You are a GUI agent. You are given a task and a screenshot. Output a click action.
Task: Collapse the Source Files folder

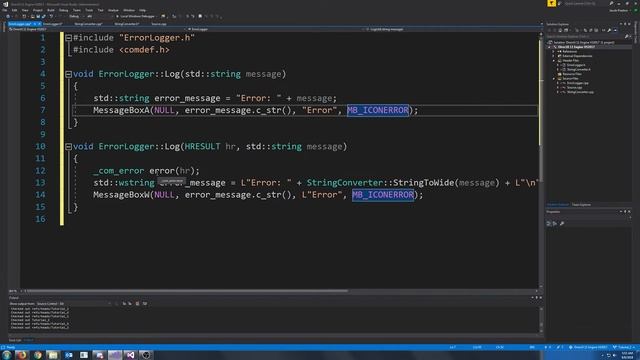[x=553, y=78]
